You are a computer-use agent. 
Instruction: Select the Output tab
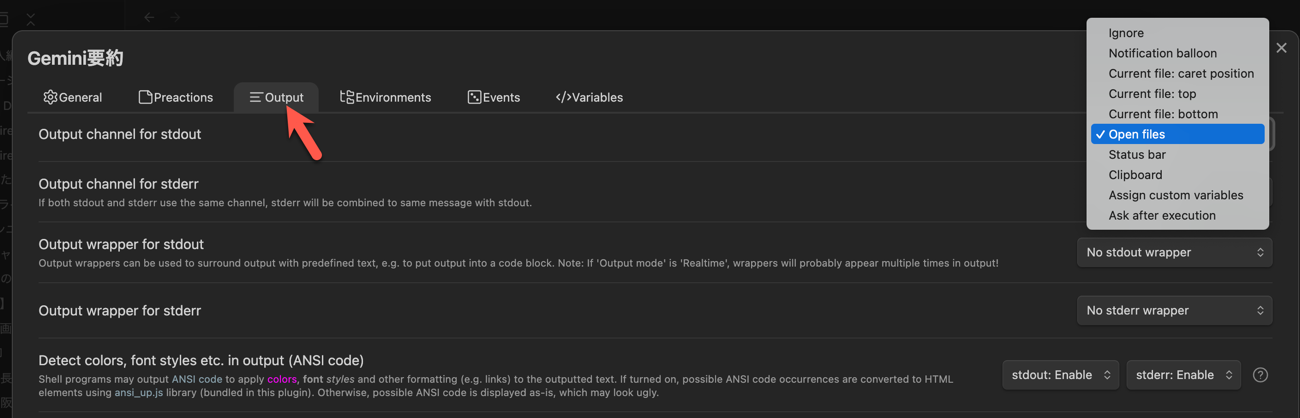[x=276, y=97]
